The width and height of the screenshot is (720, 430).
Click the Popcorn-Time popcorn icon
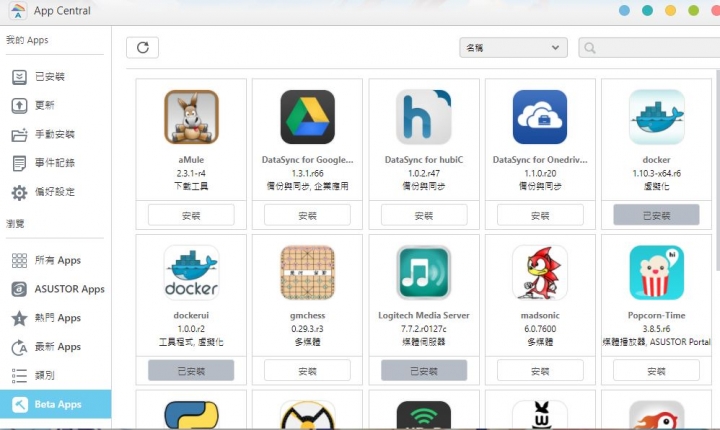[657, 273]
